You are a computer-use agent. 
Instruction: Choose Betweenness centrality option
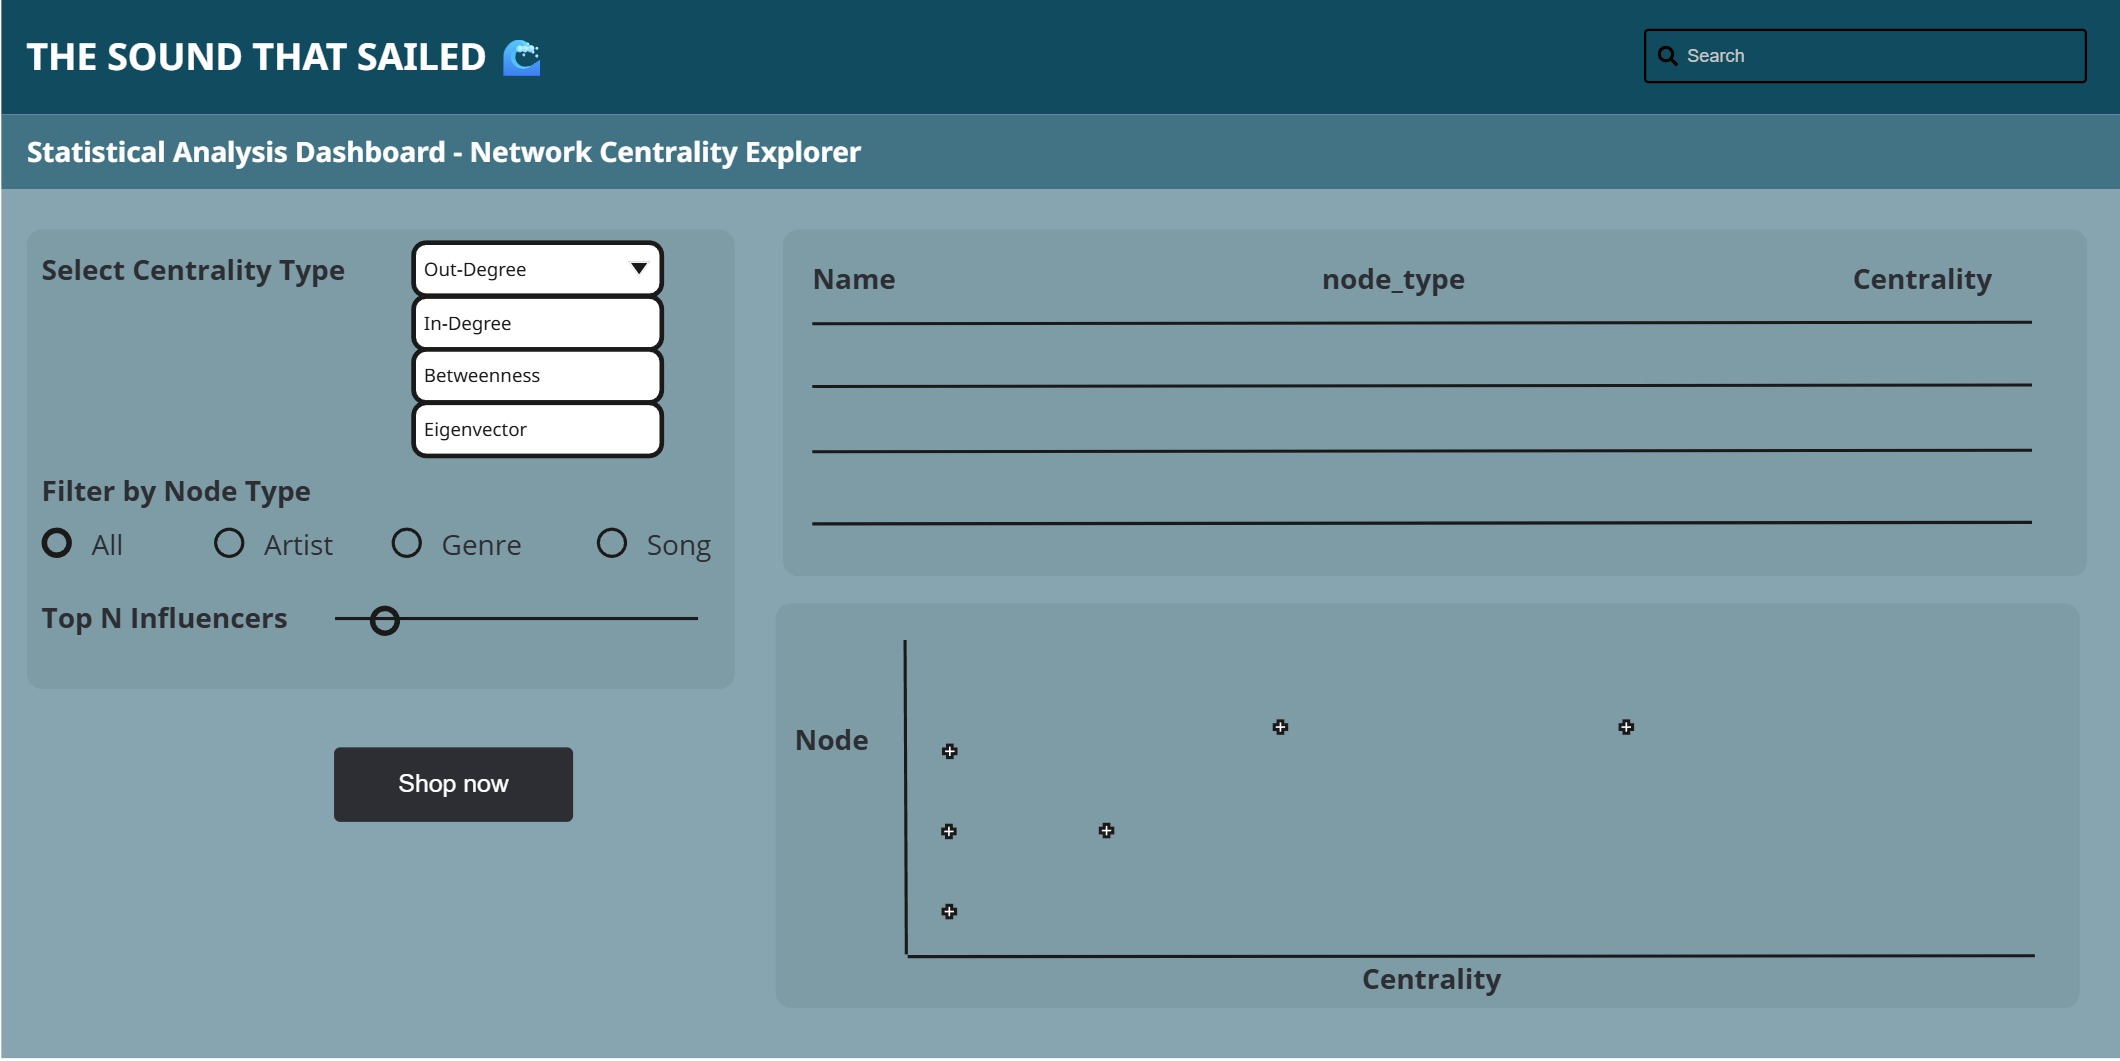pyautogui.click(x=537, y=376)
